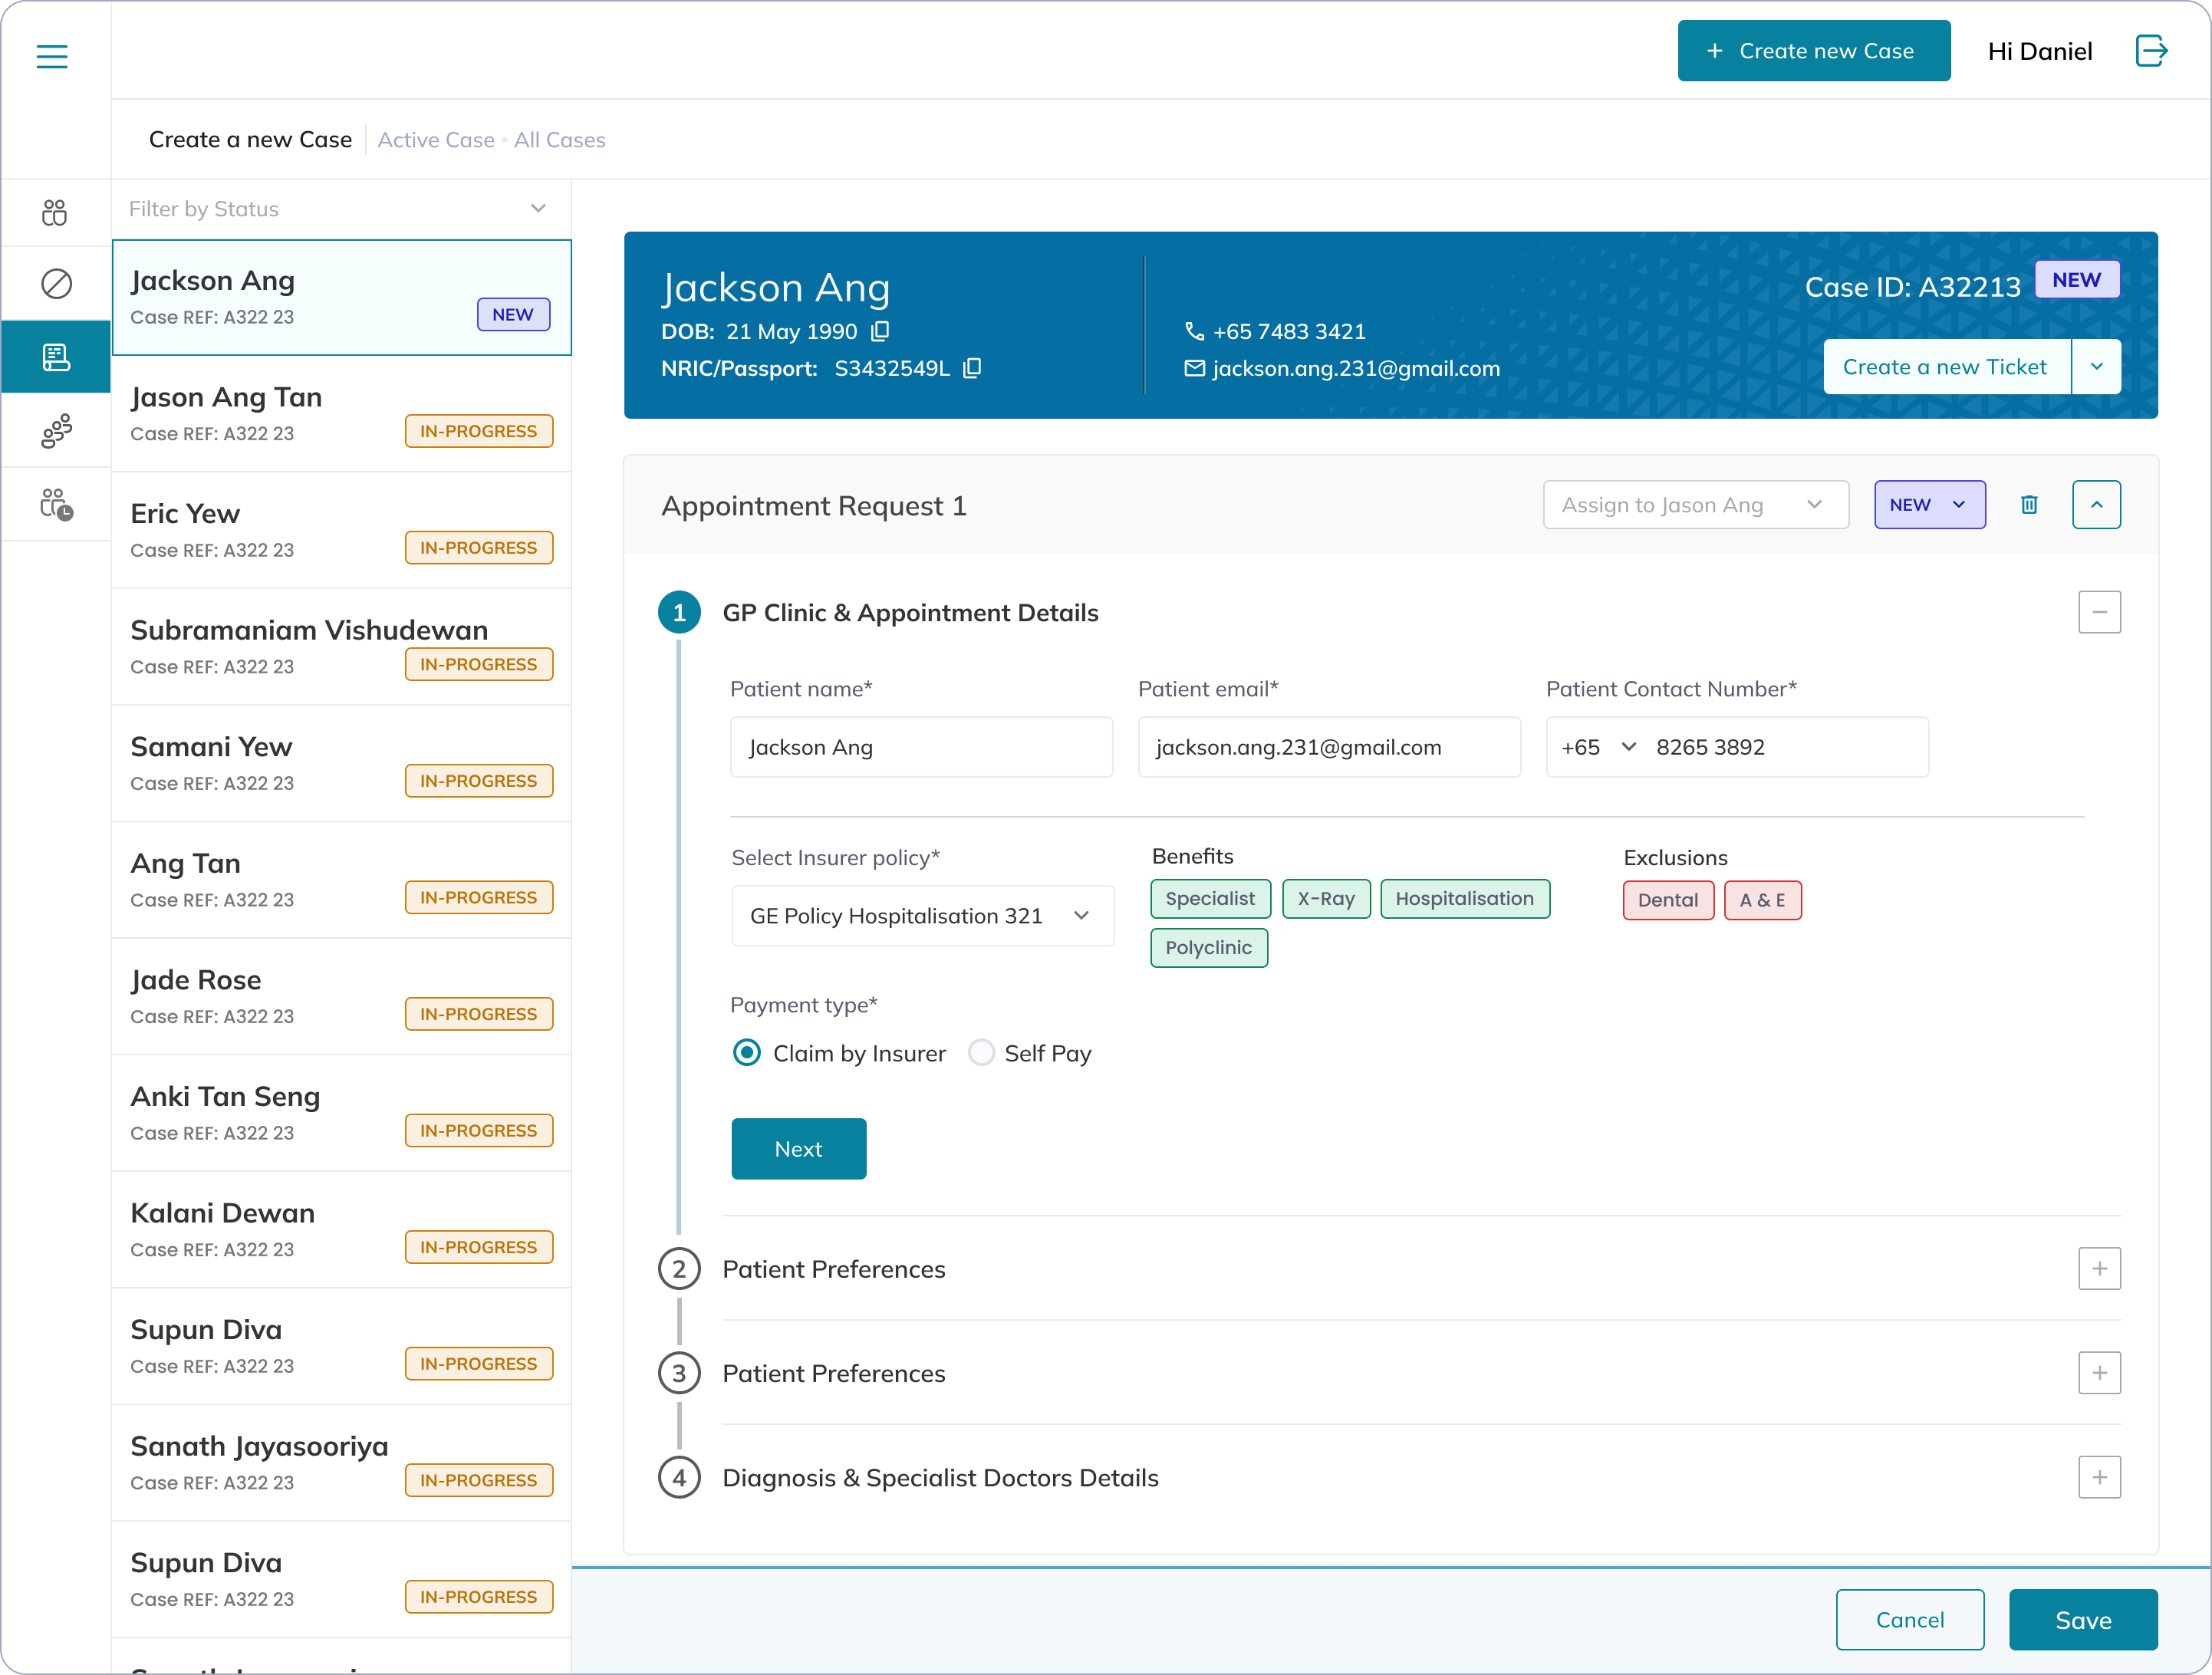Select the Self Pay payment option
Viewport: 2212px width, 1675px height.
click(982, 1053)
